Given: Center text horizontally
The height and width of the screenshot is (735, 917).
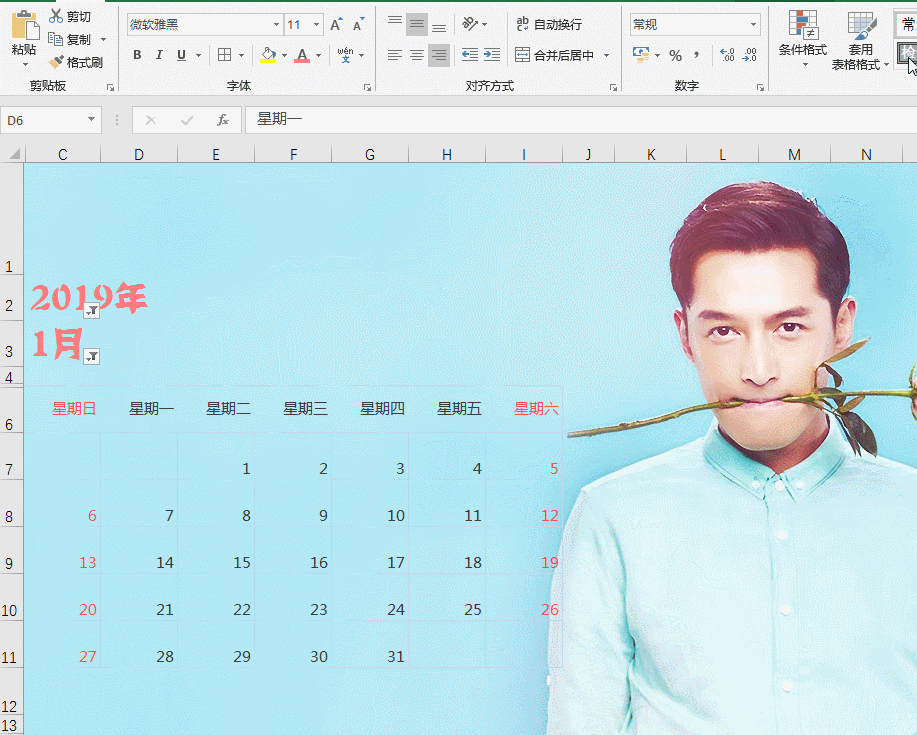Looking at the screenshot, I should (x=416, y=55).
